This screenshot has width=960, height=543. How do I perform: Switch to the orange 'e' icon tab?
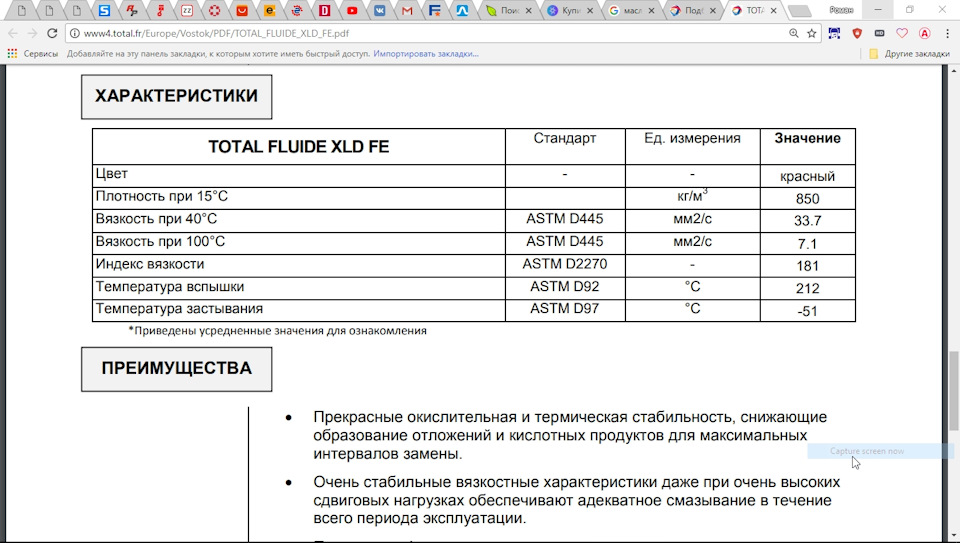click(270, 10)
